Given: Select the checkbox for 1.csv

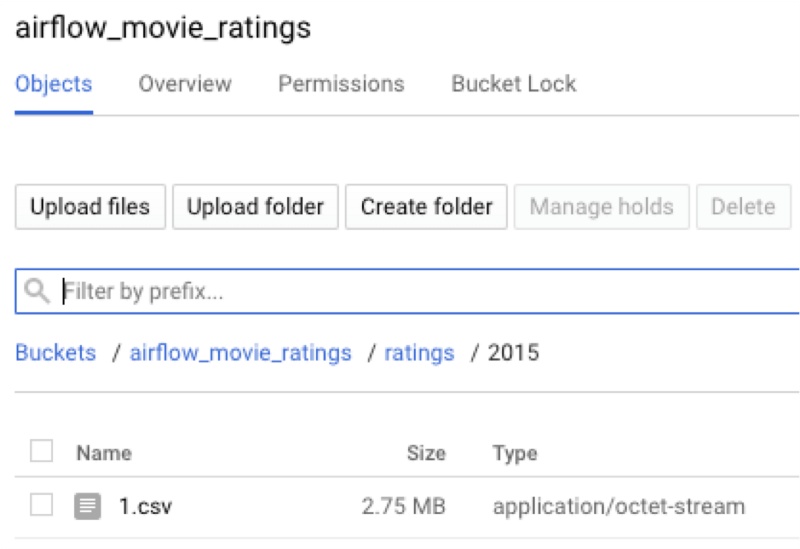Looking at the screenshot, I should tap(41, 506).
